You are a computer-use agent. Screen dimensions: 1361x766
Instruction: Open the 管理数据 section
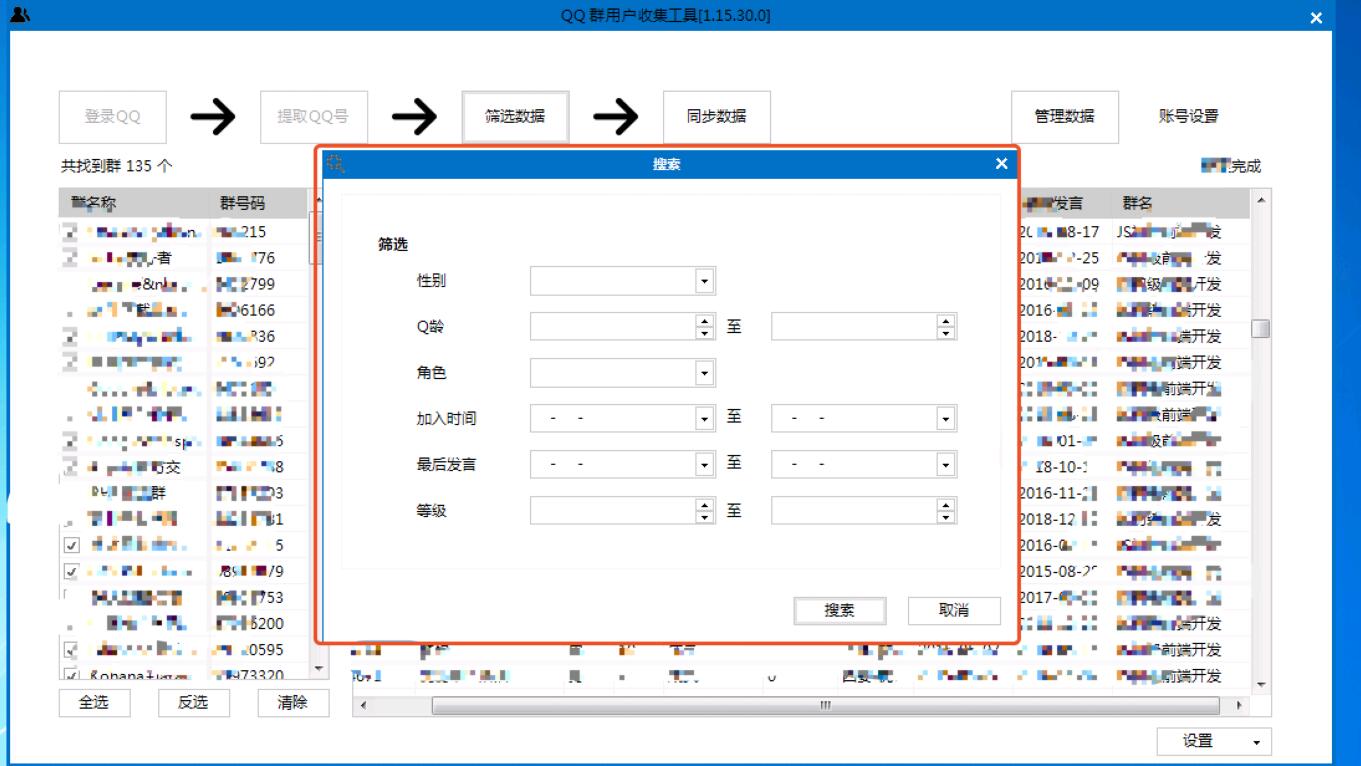[1065, 116]
